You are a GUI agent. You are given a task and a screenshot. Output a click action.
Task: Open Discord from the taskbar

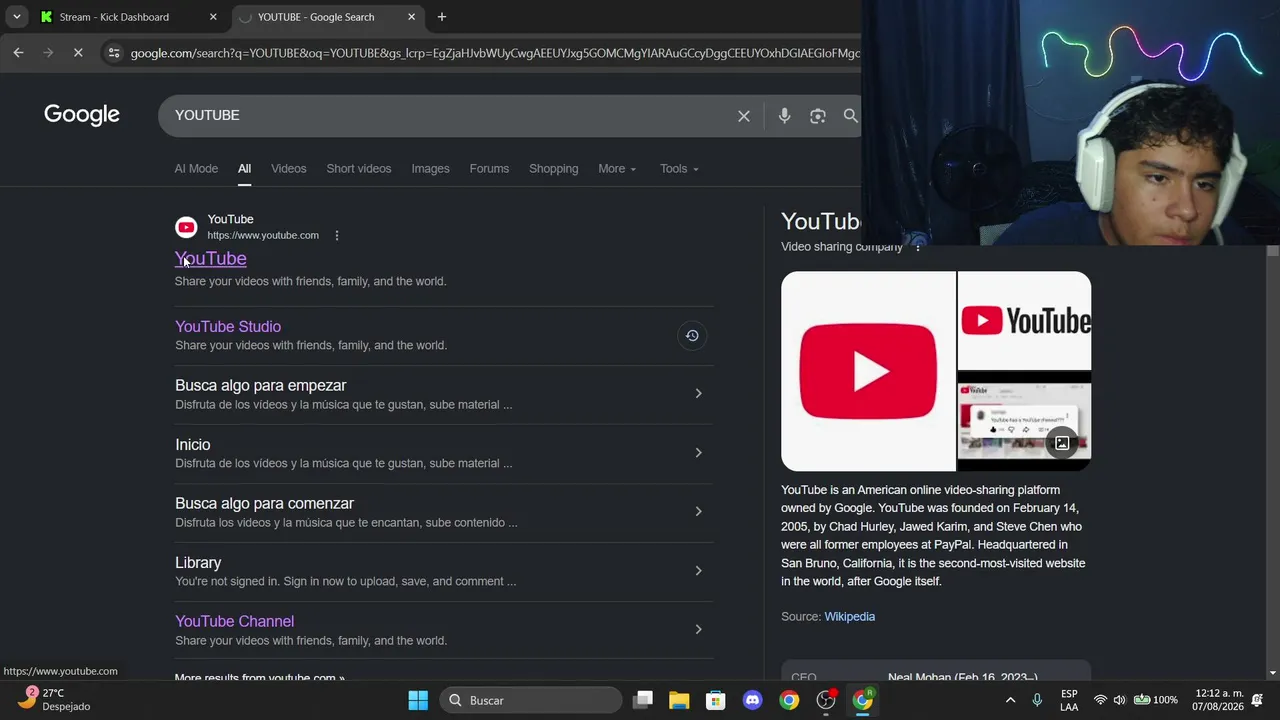point(752,700)
